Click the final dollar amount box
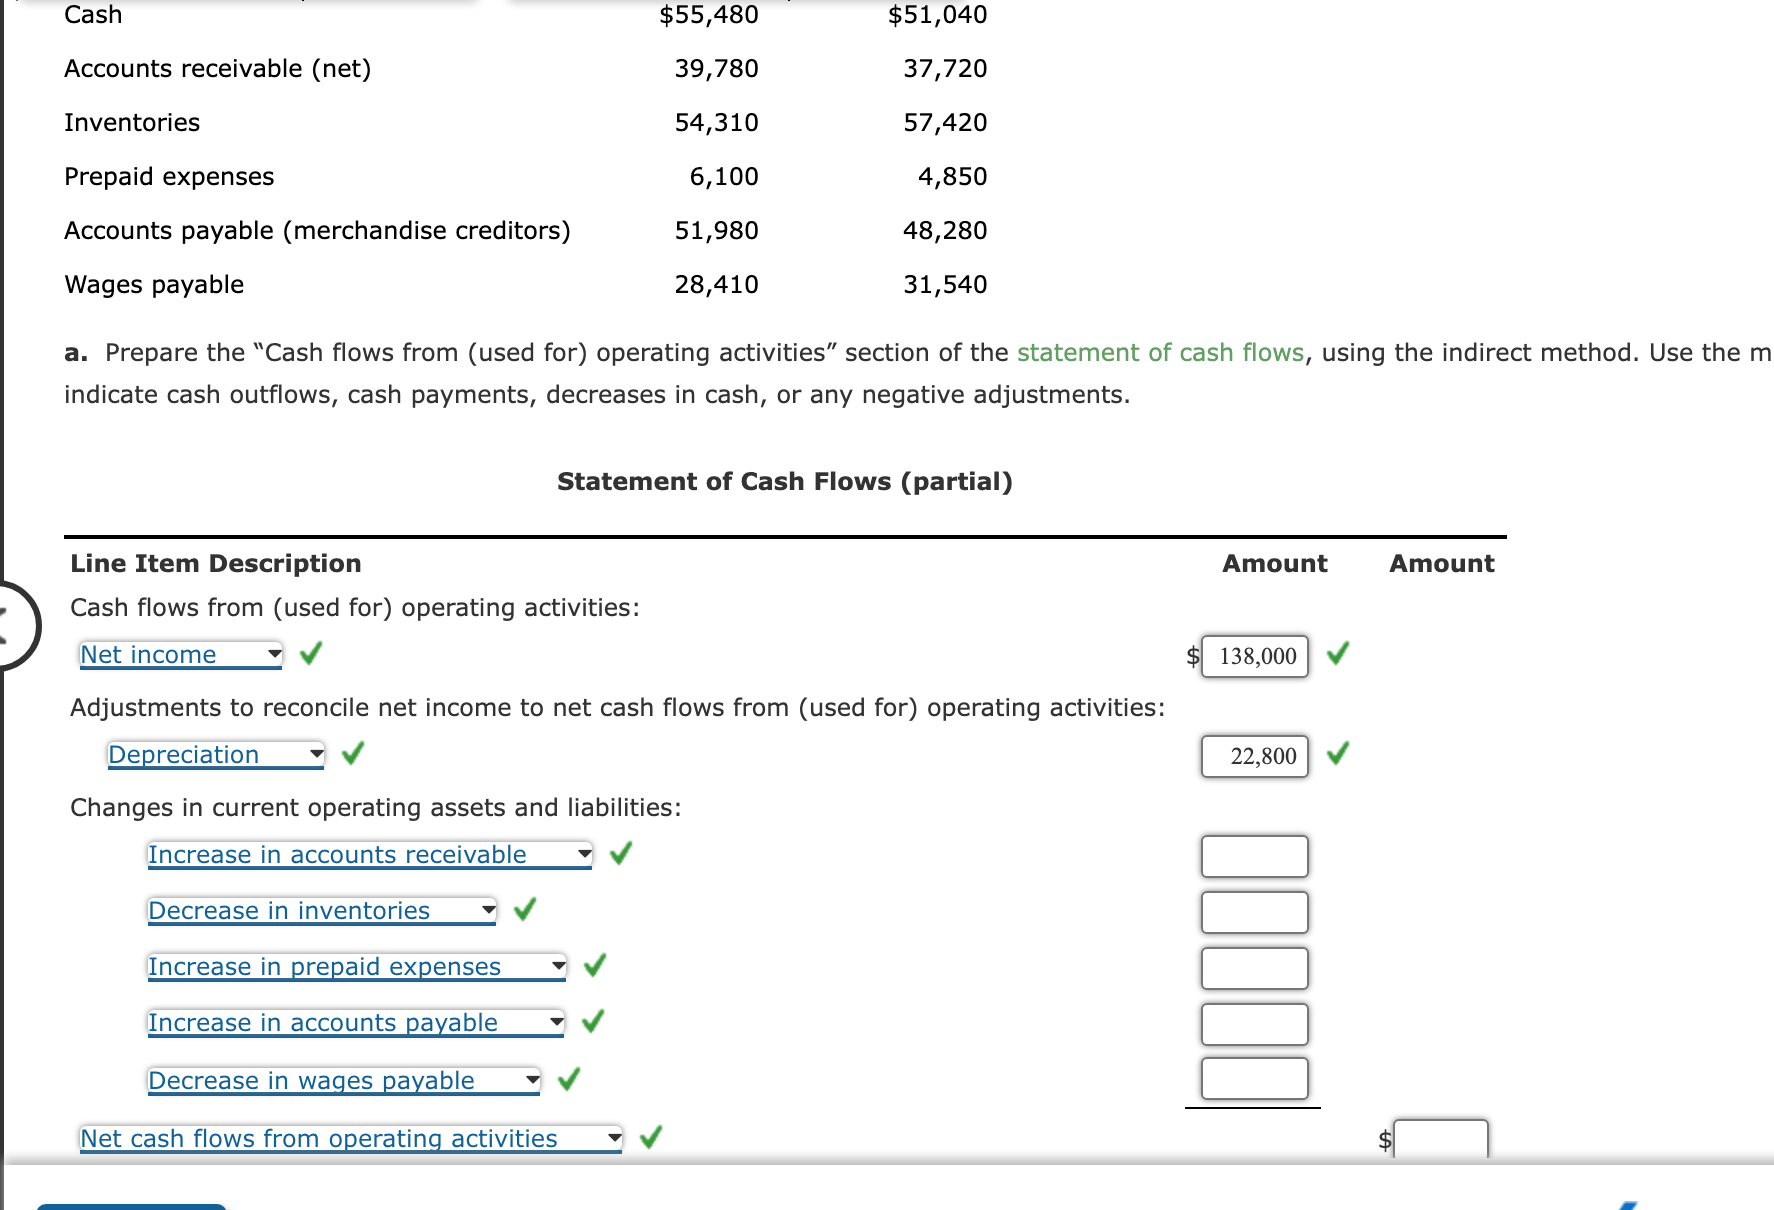Screen dimensions: 1774x1210 tap(1440, 1137)
